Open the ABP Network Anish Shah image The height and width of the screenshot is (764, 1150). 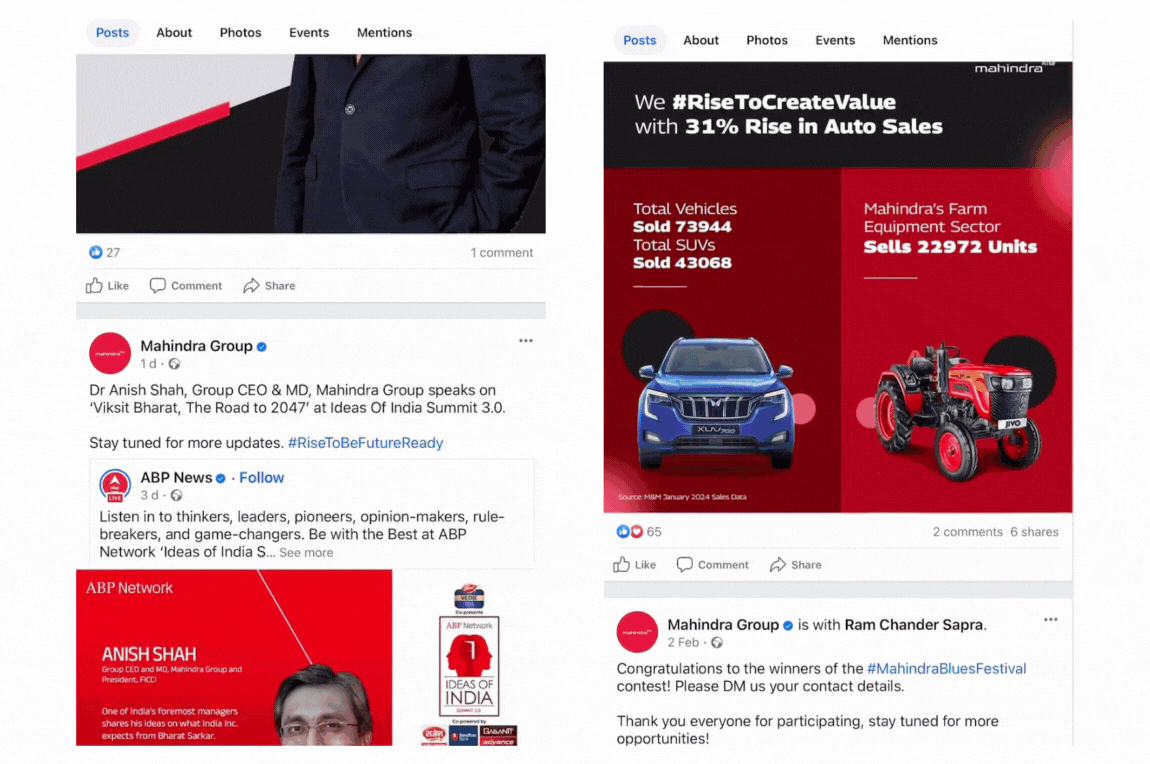pos(234,658)
